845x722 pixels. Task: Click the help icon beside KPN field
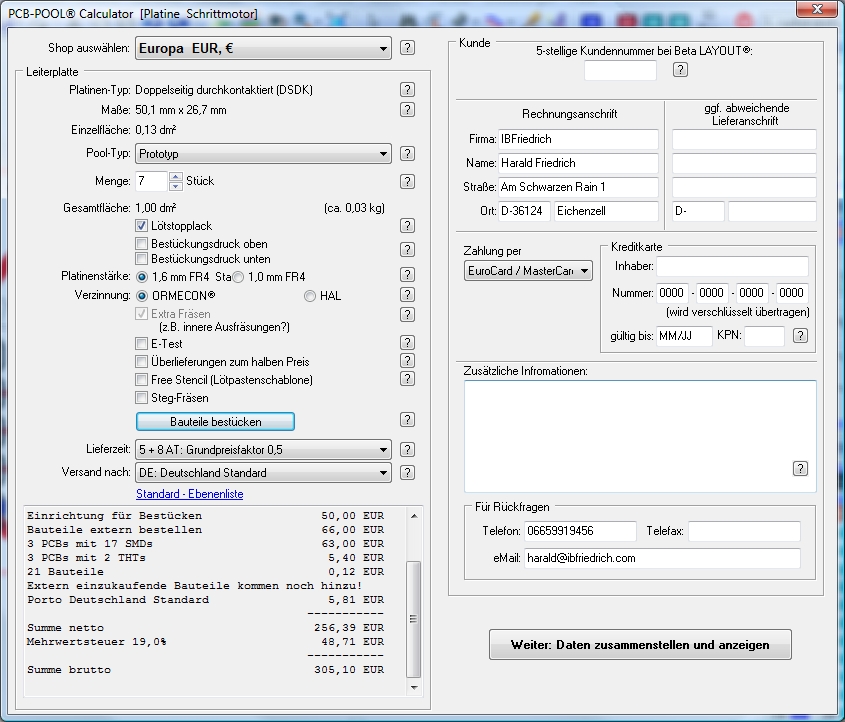[x=800, y=336]
